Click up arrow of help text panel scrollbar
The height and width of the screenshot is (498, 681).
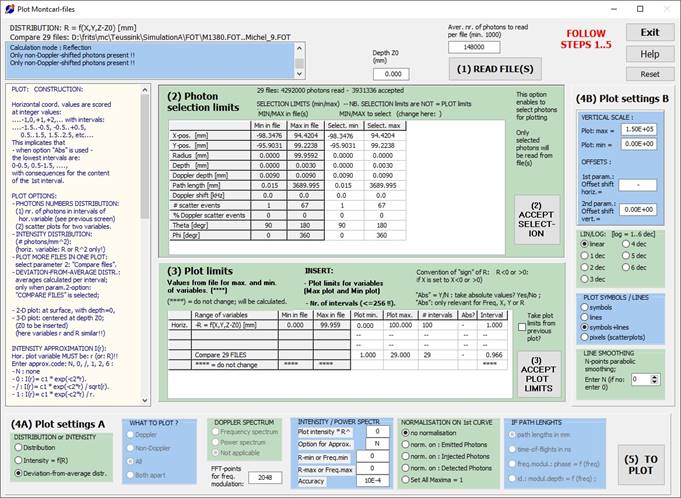coord(145,90)
